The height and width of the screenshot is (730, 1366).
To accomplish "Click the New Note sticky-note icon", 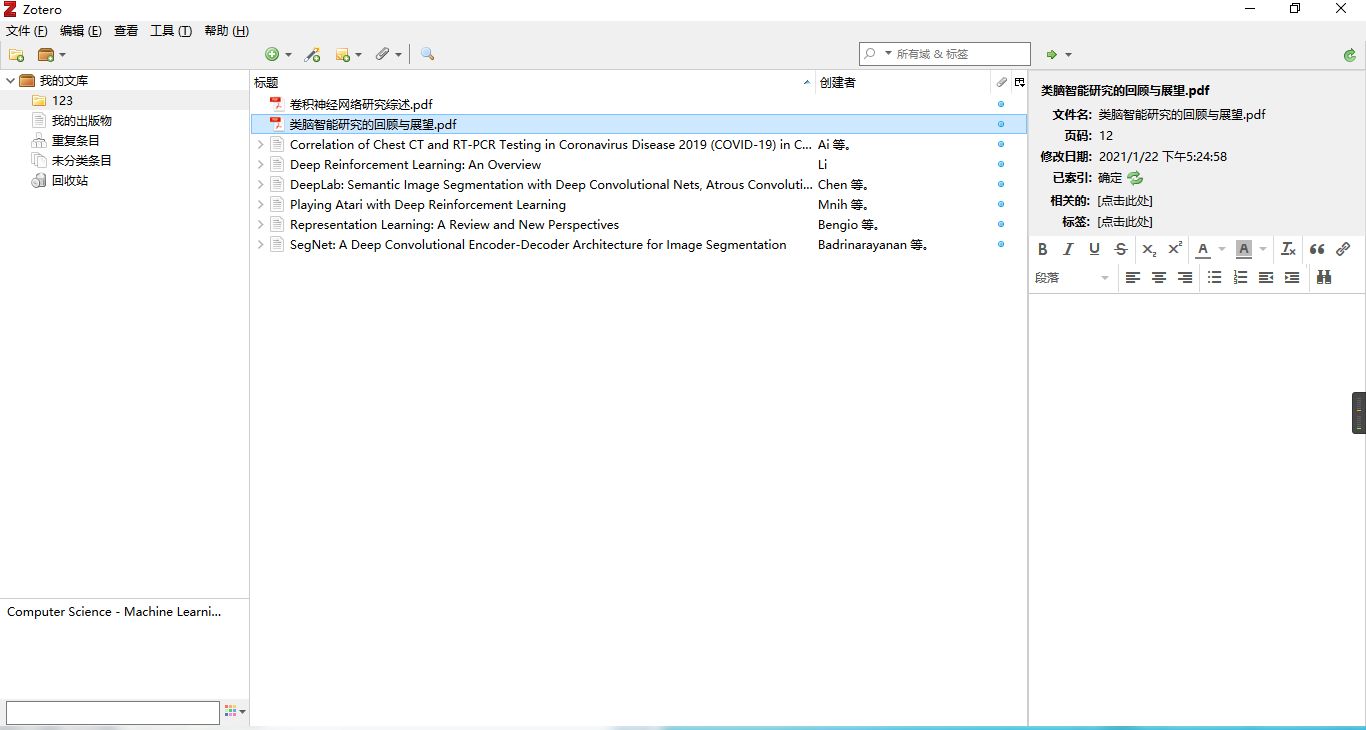I will tap(343, 55).
